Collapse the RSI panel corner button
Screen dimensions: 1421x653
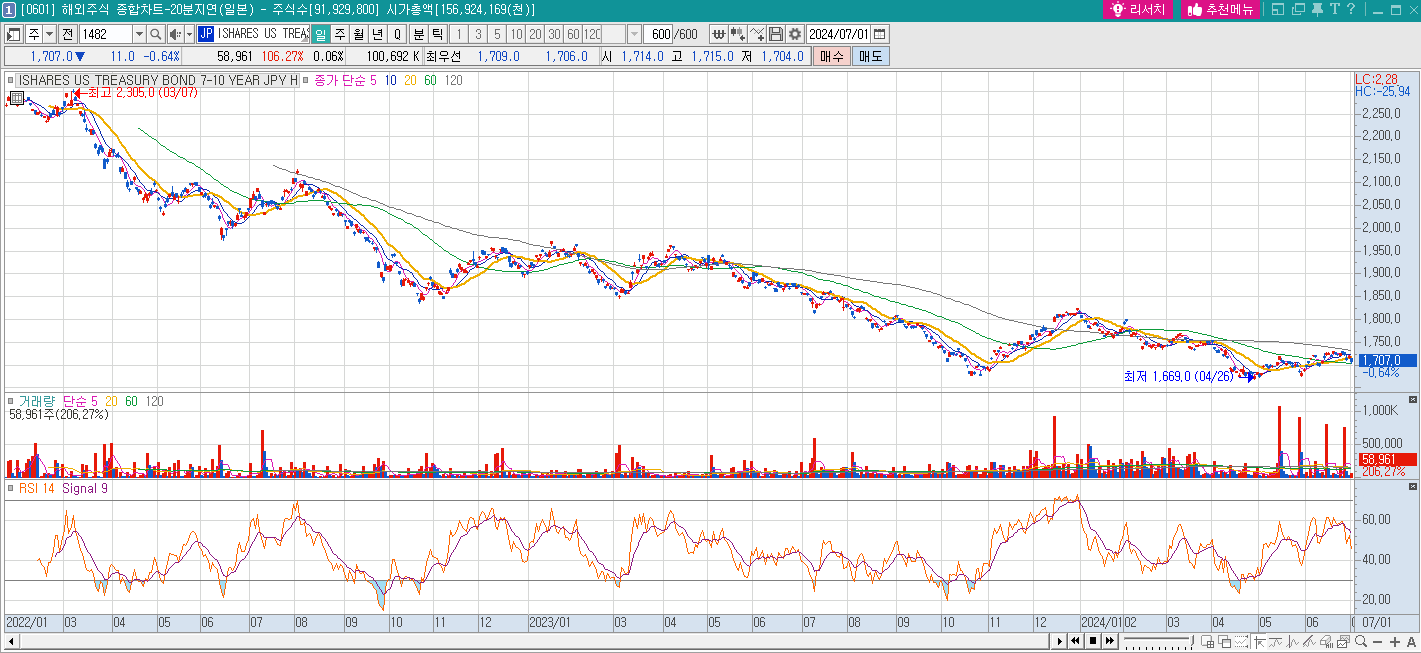pyautogui.click(x=1413, y=485)
